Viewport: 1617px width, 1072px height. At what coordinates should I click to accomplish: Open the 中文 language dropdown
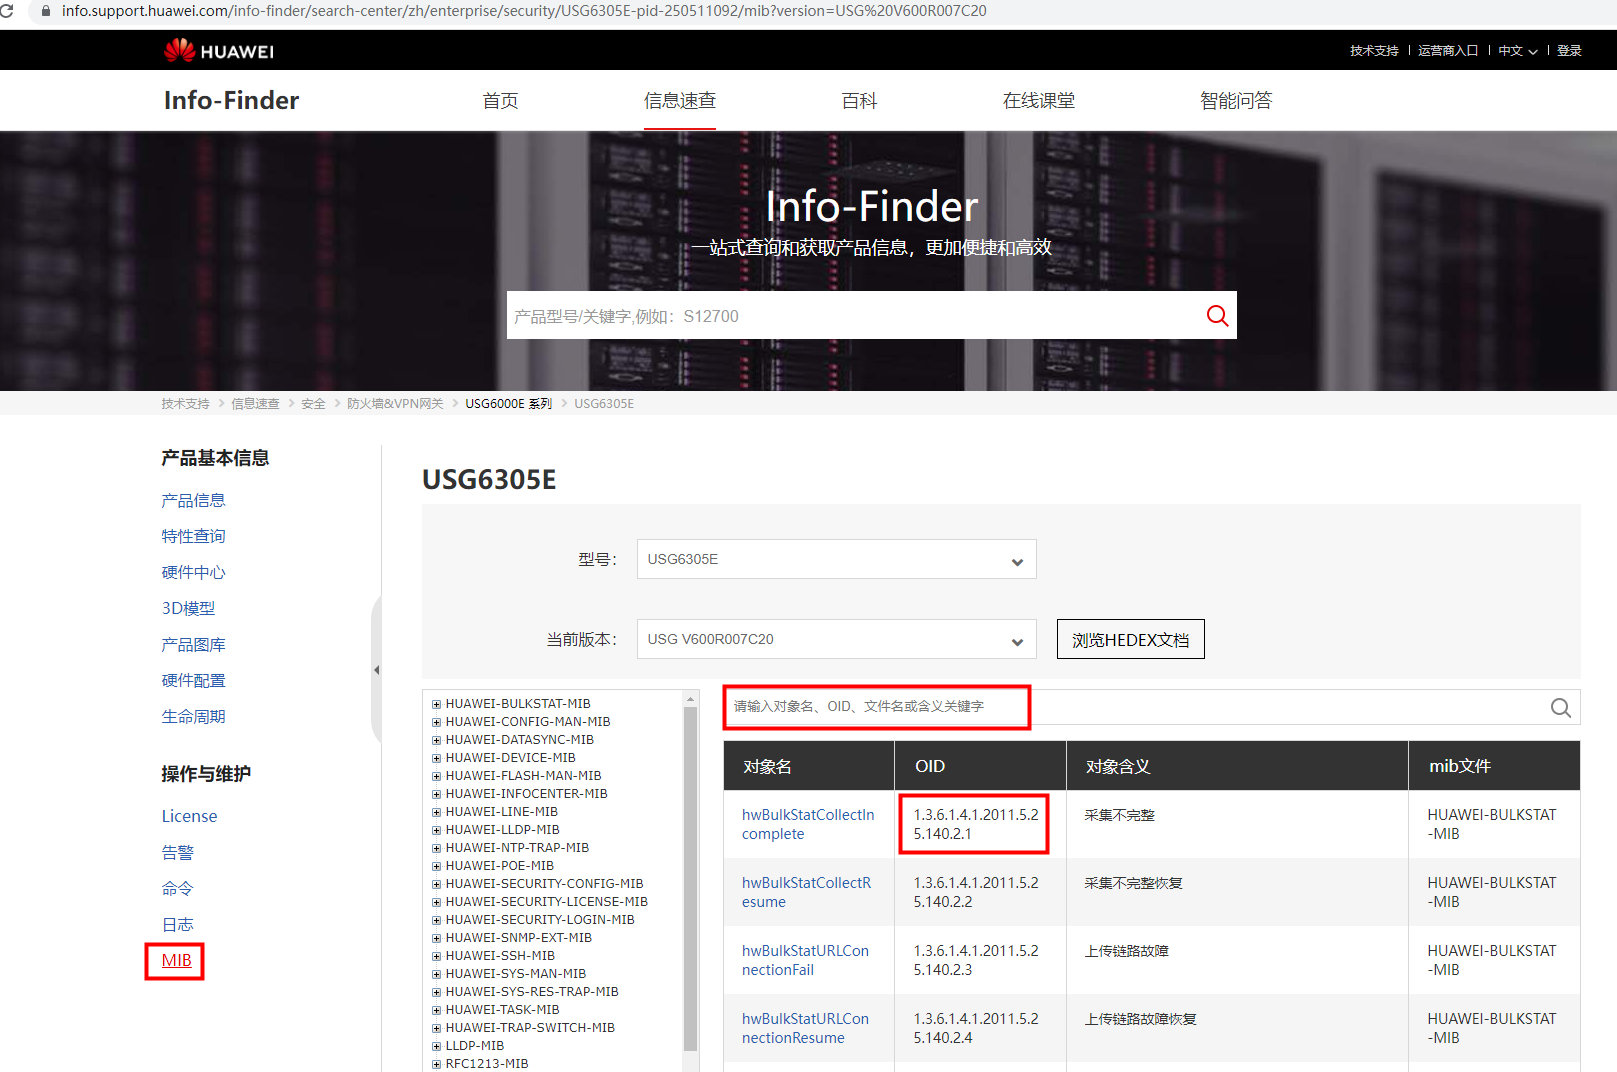pyautogui.click(x=1517, y=51)
